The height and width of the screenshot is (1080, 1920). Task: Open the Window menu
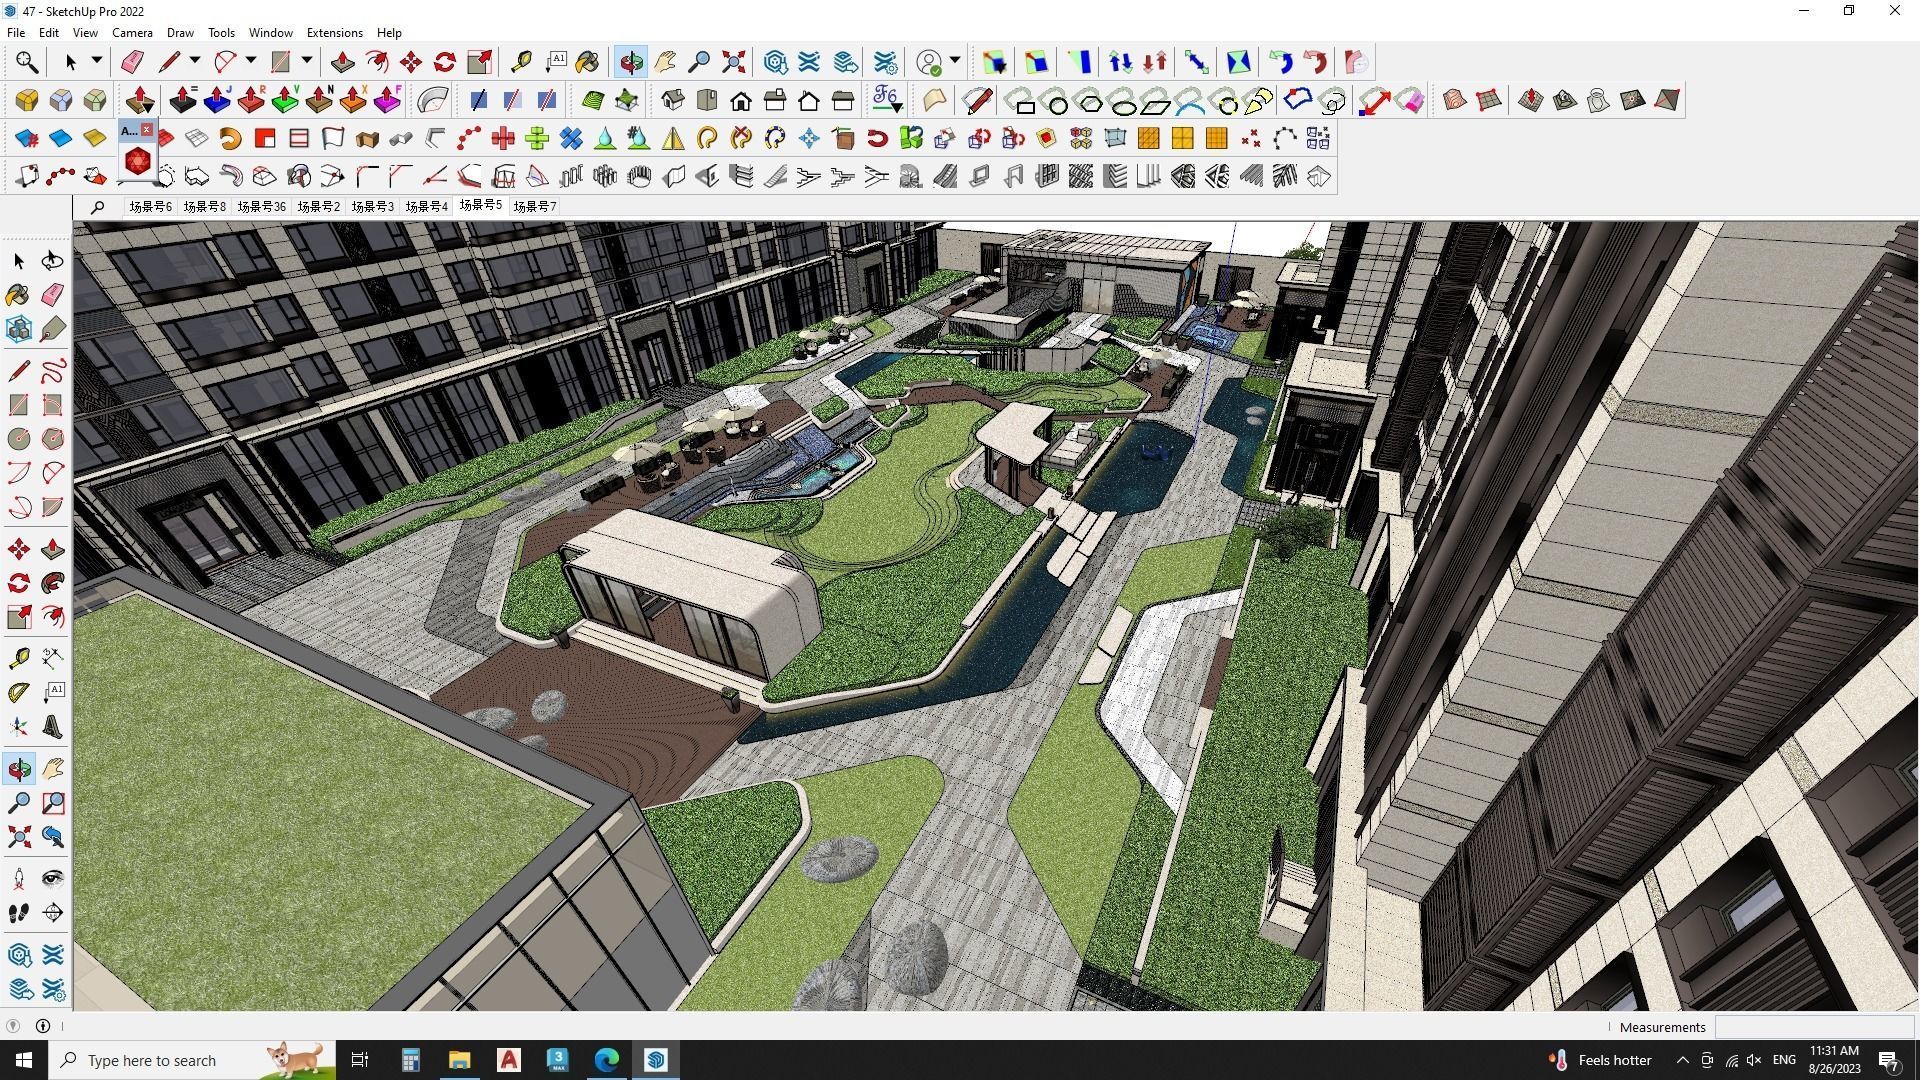[270, 33]
